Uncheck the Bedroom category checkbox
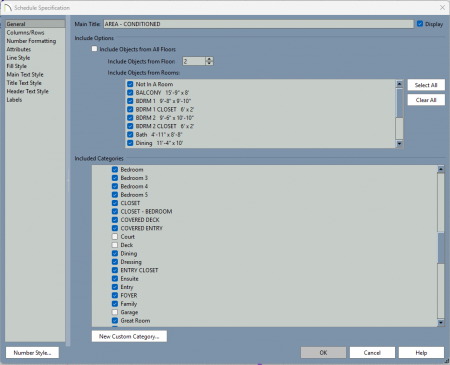This screenshot has width=450, height=365. click(x=115, y=169)
